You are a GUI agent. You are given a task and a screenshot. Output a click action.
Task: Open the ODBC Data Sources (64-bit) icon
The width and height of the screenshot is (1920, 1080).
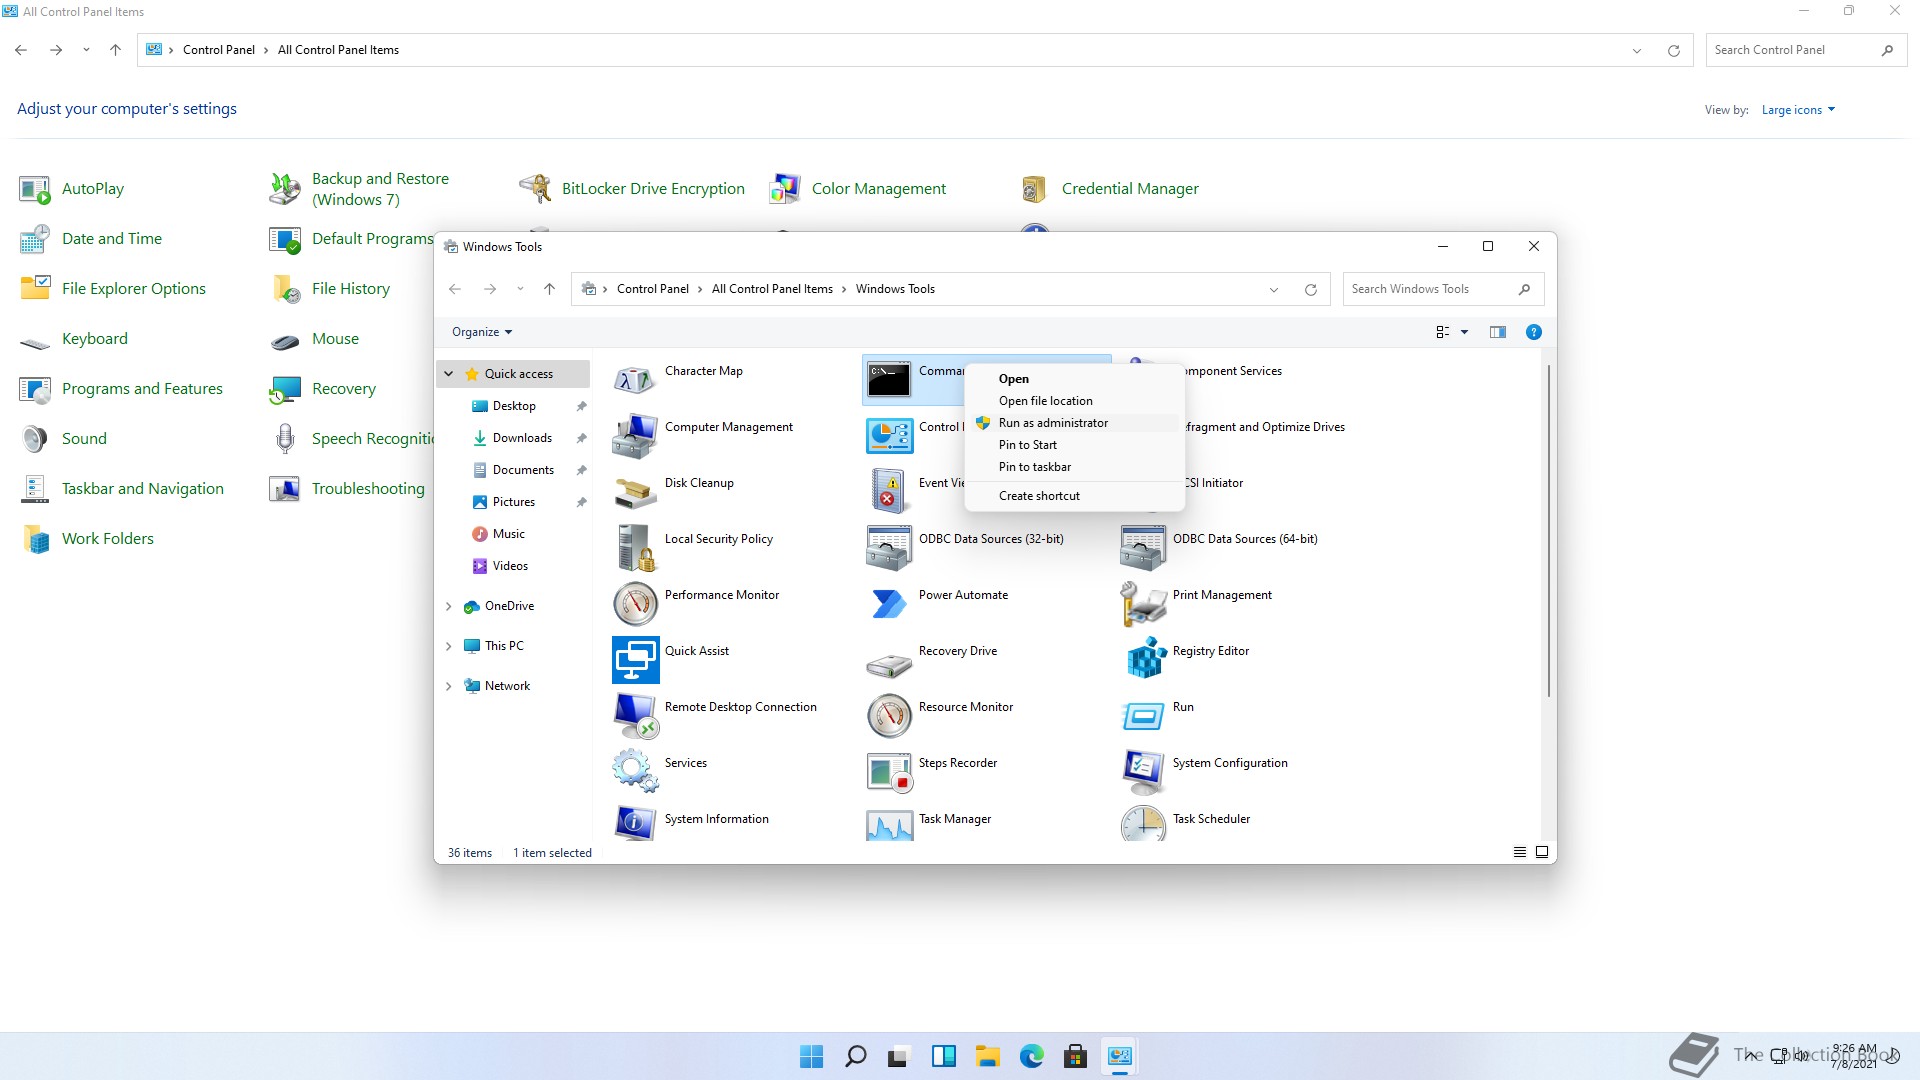[1143, 548]
